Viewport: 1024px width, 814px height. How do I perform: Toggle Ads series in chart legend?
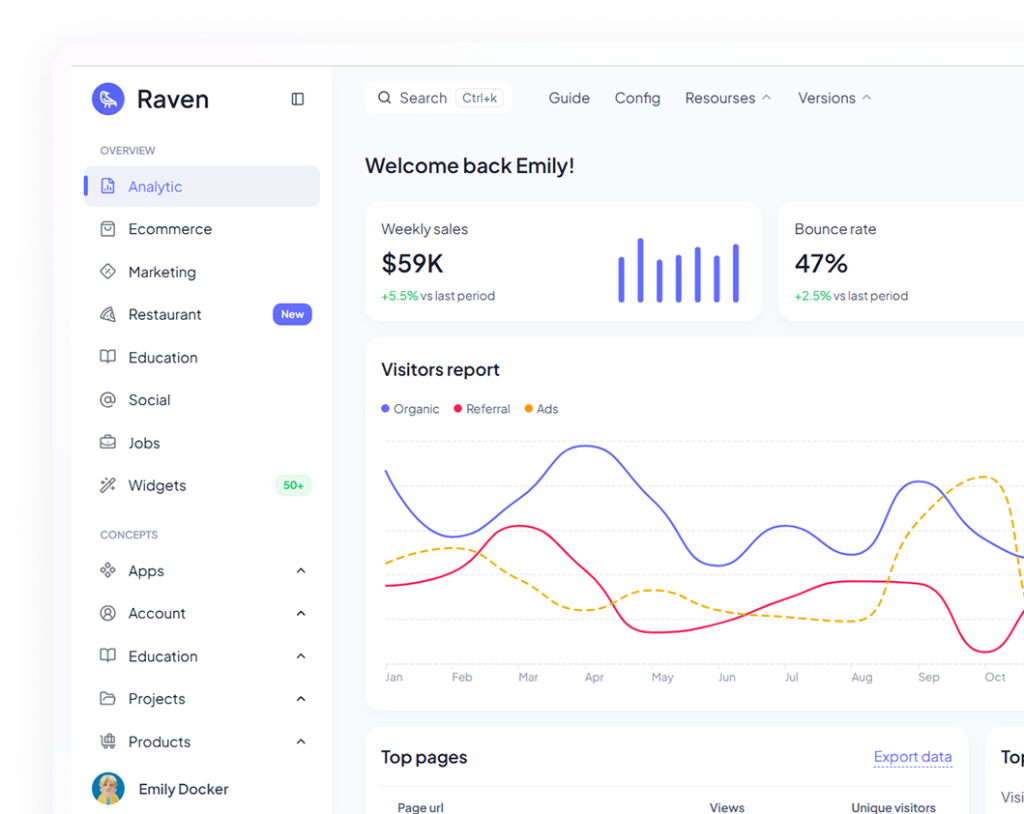coord(542,409)
